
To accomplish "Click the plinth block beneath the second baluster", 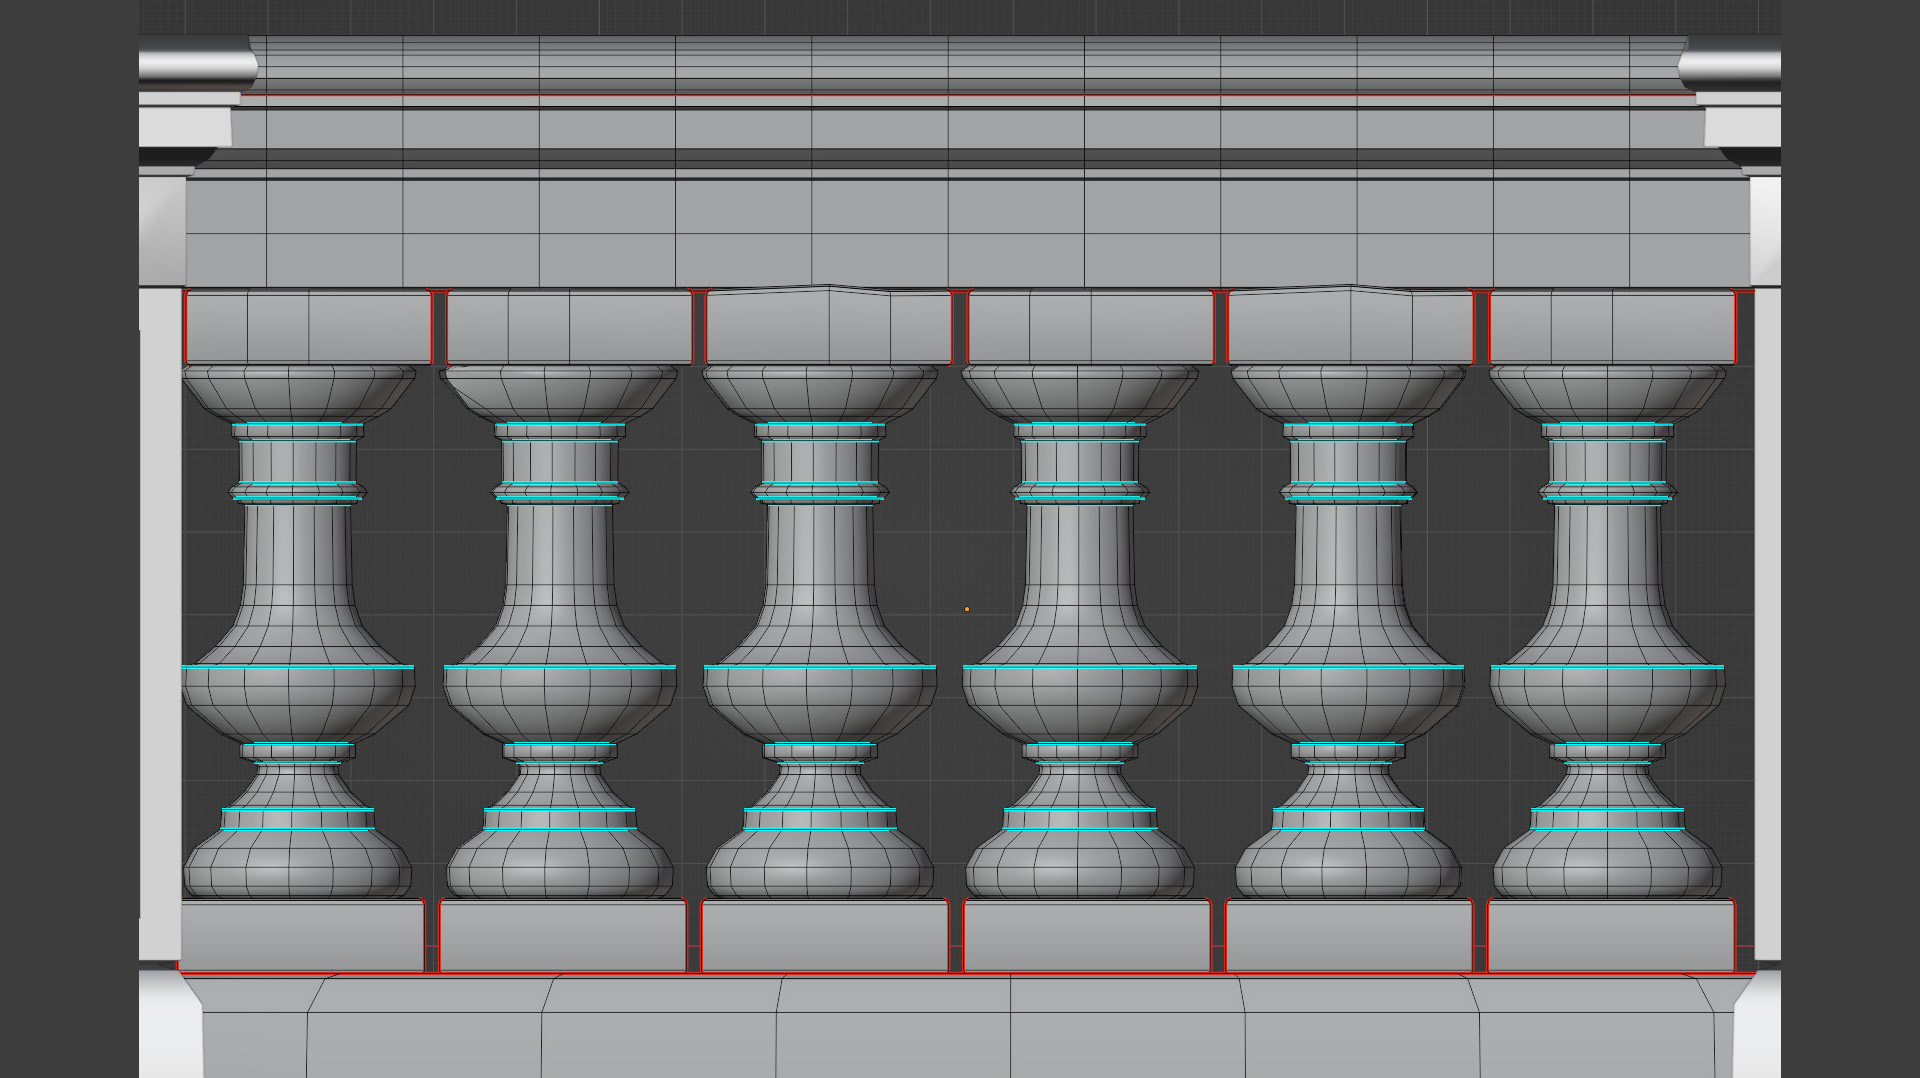I will click(563, 935).
